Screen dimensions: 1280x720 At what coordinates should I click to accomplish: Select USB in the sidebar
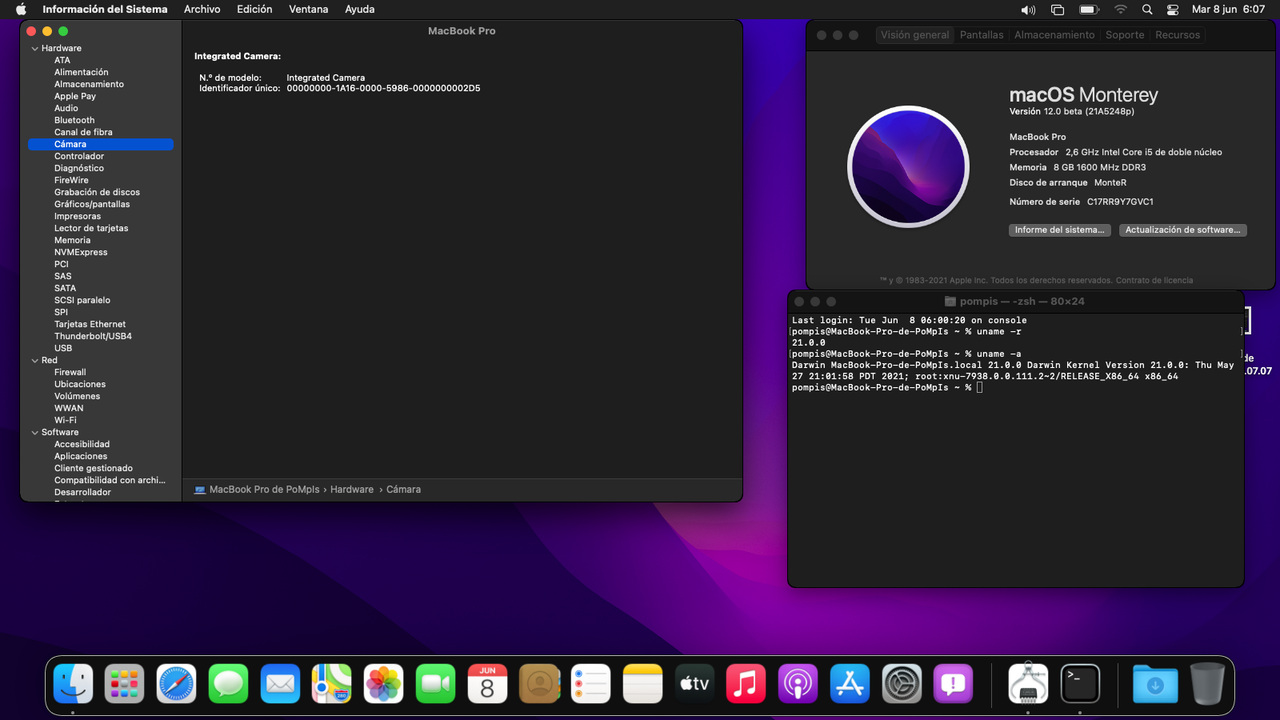pos(63,348)
